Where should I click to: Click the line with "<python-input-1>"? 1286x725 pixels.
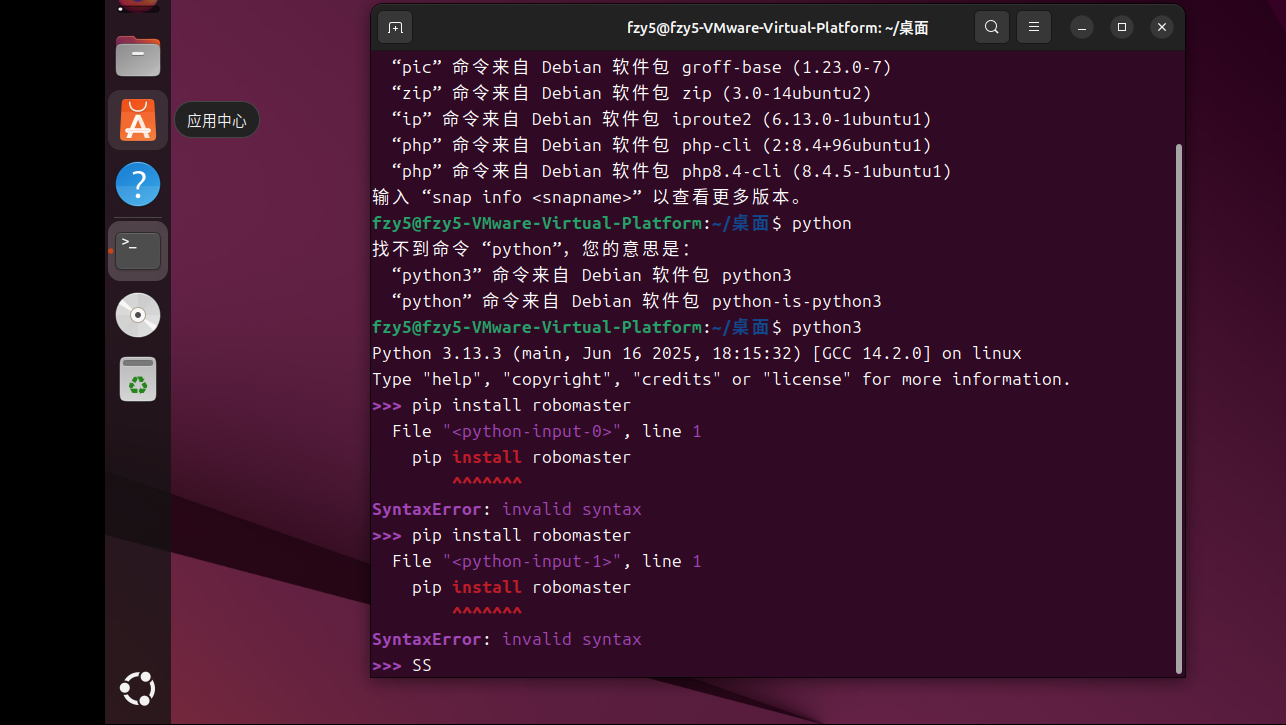pos(546,562)
